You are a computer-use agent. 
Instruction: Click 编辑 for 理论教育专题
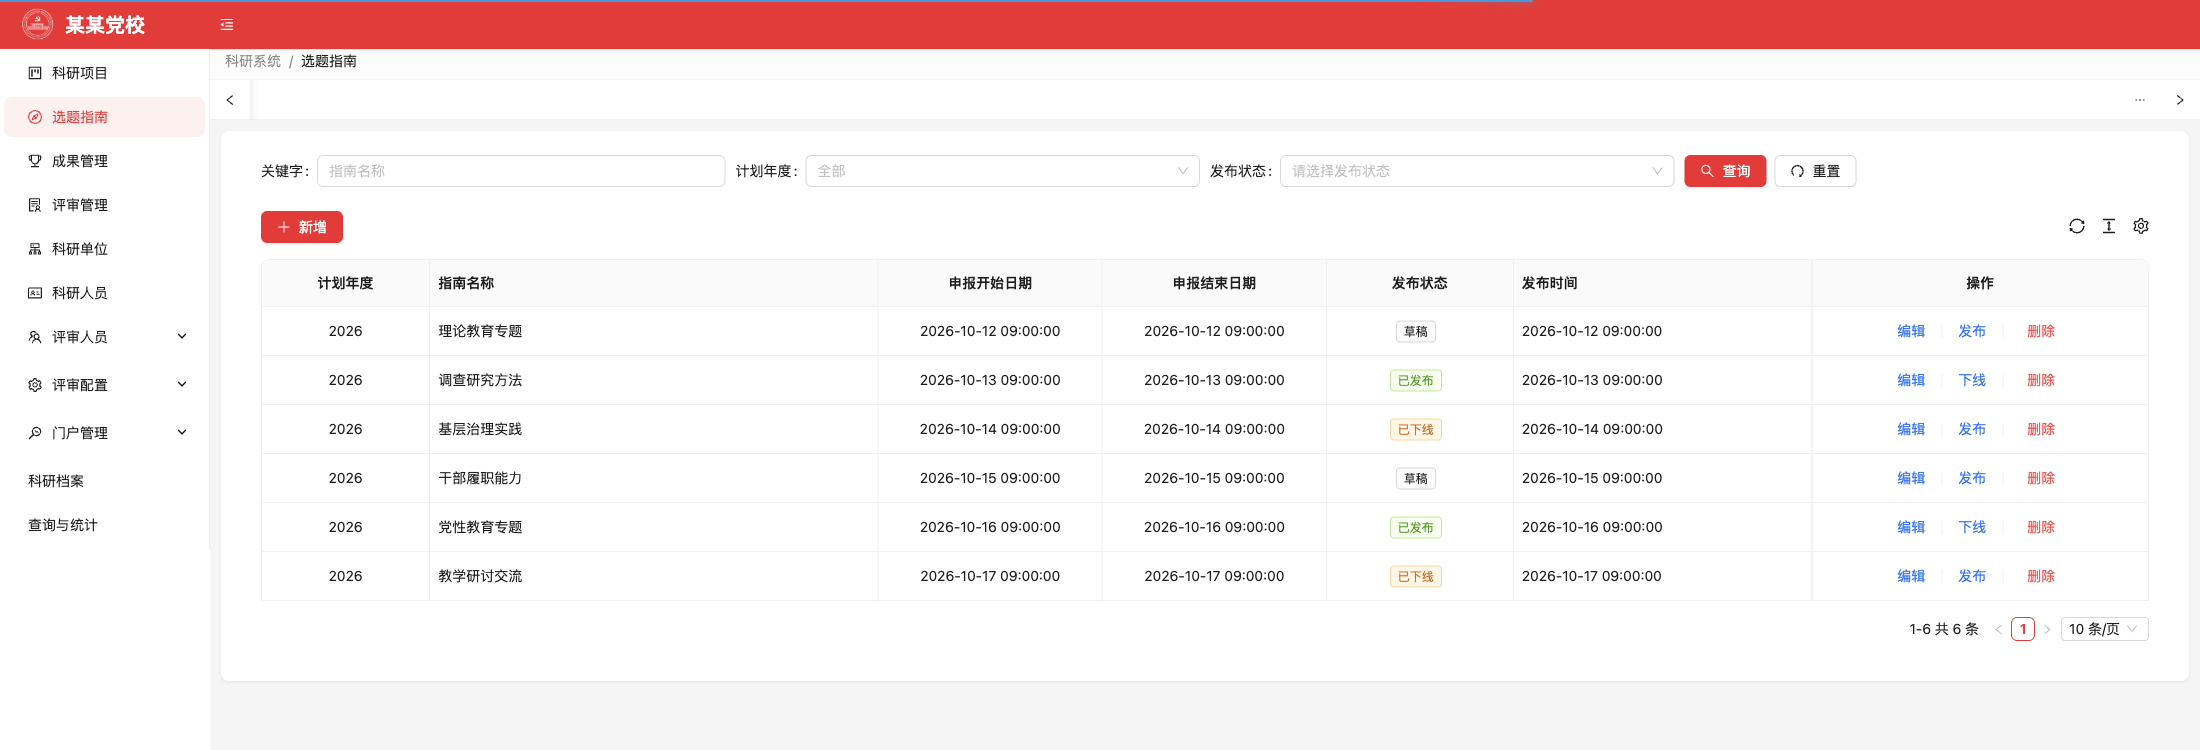click(1911, 331)
